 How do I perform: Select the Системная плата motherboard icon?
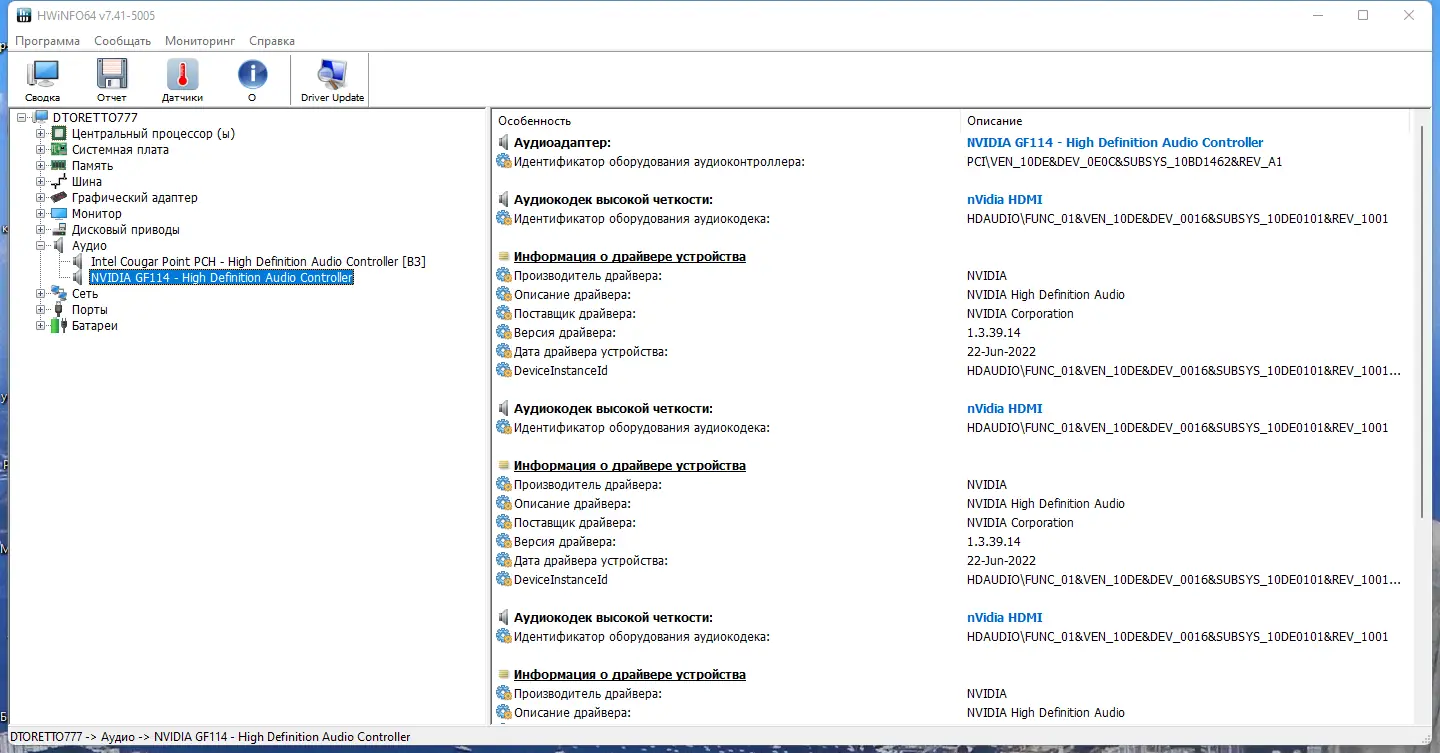[x=59, y=150]
